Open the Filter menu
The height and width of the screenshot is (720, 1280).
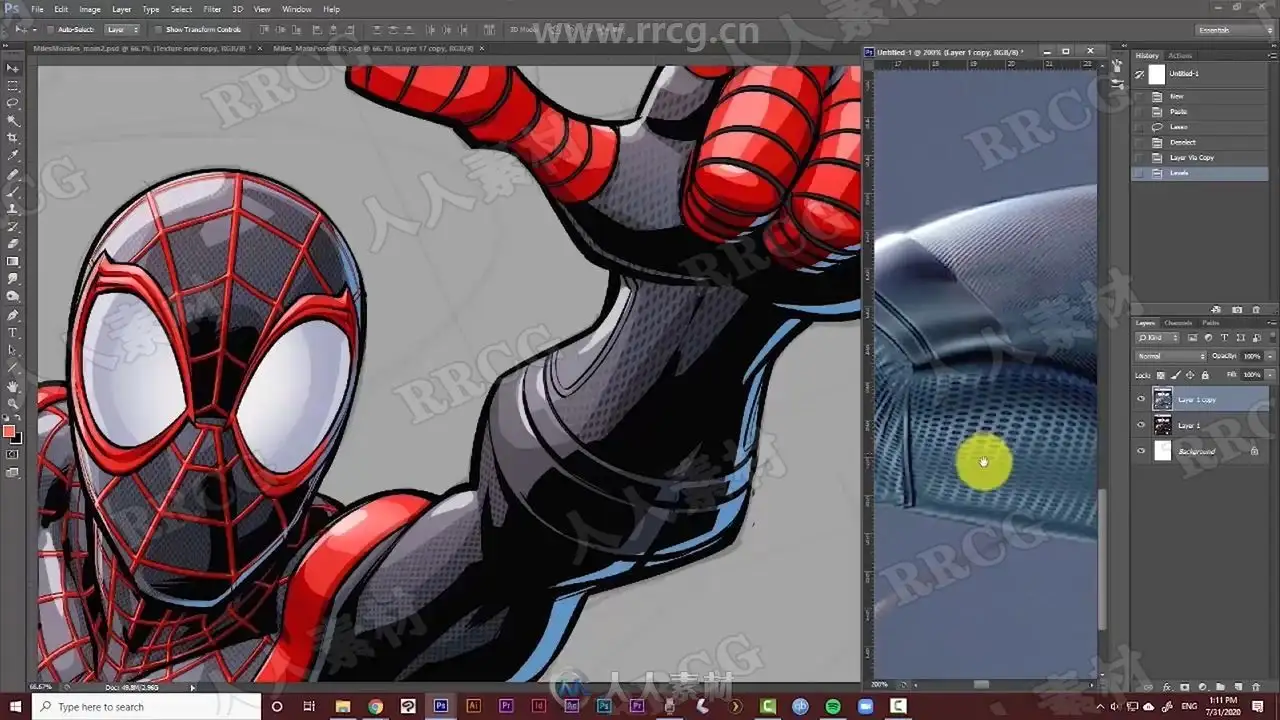(212, 9)
